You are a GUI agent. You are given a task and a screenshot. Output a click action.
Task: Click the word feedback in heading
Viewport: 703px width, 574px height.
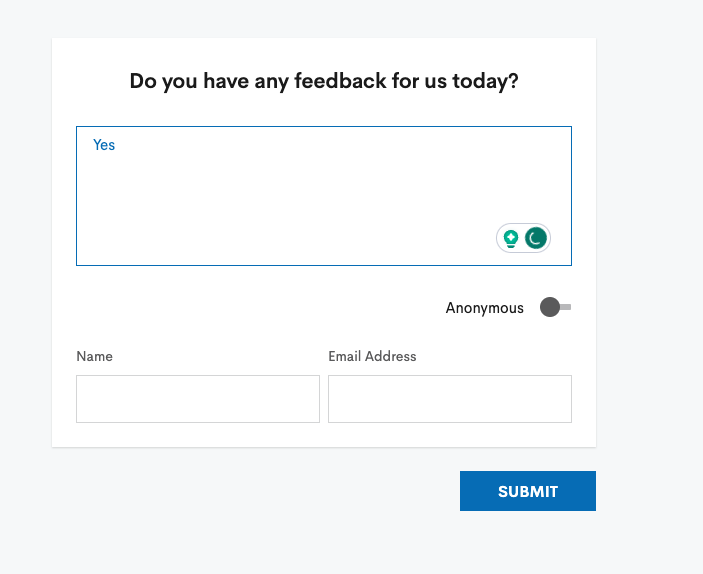coord(340,81)
